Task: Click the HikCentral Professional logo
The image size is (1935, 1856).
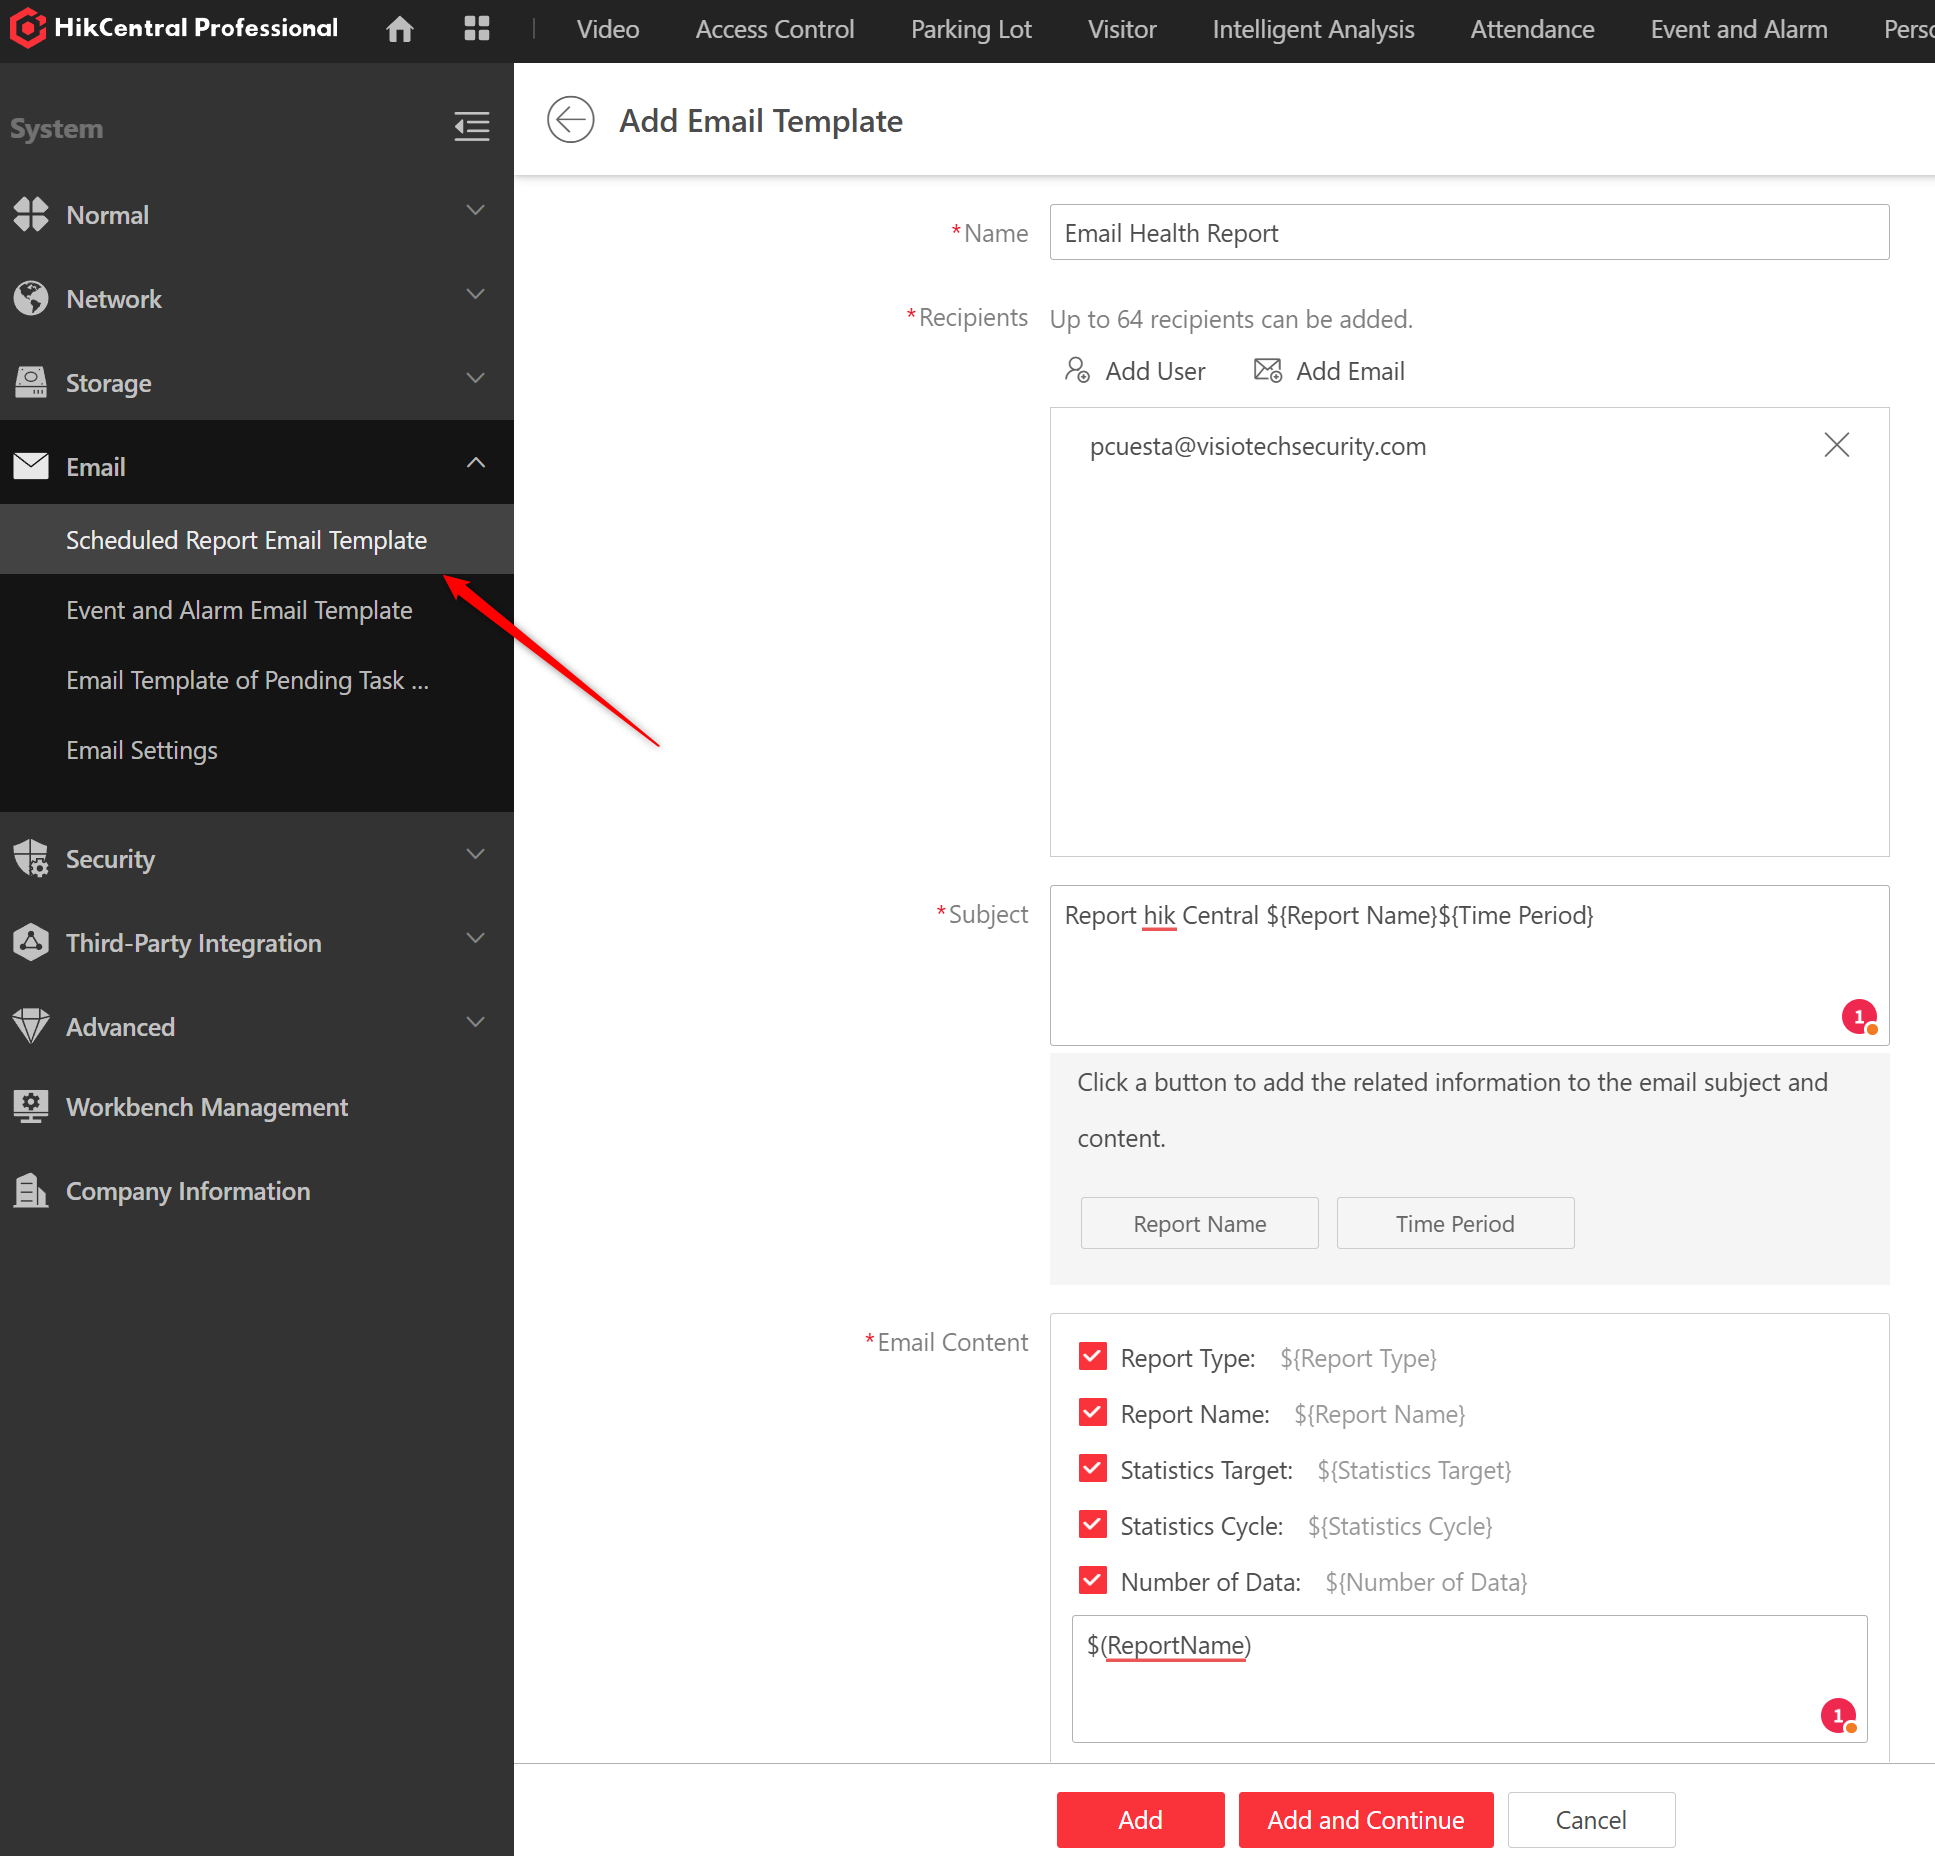Action: (x=175, y=28)
